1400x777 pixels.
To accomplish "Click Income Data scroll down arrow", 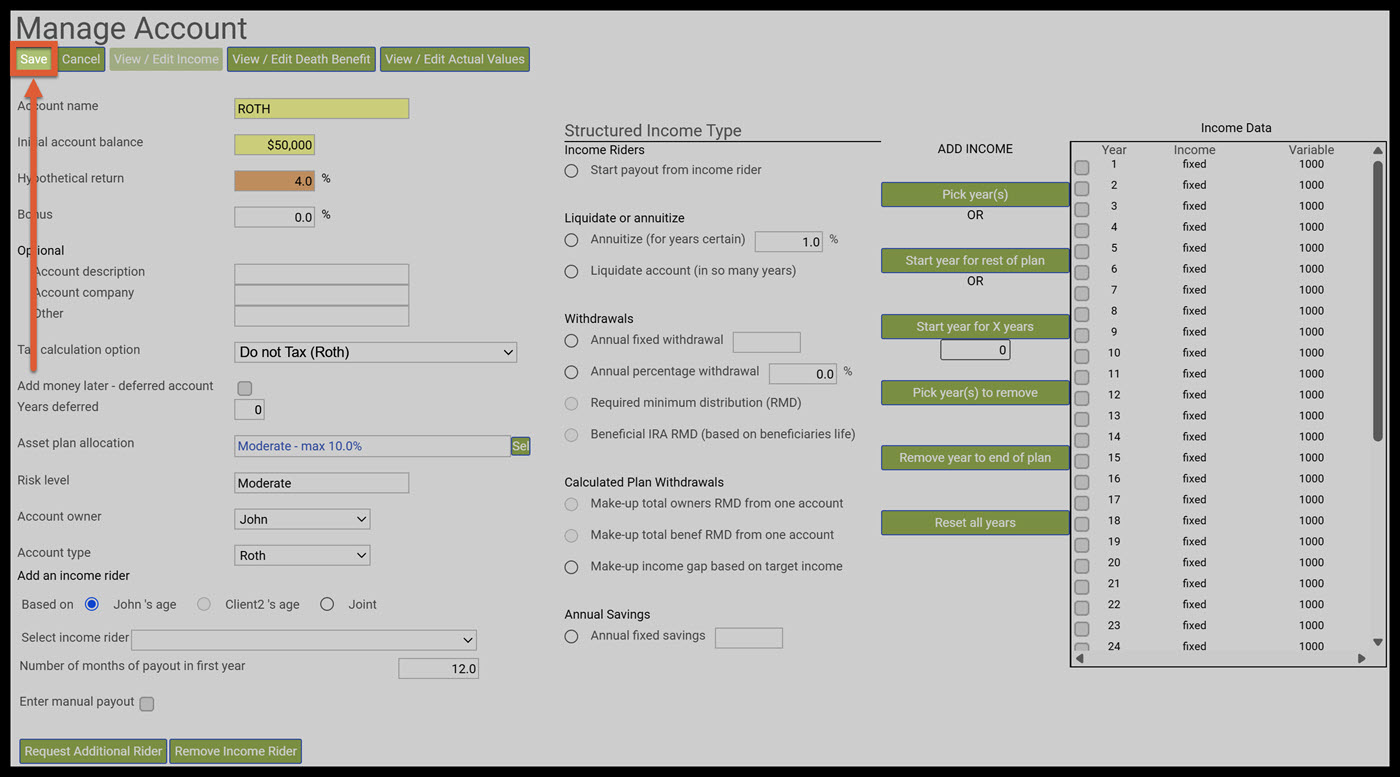I will point(1377,643).
